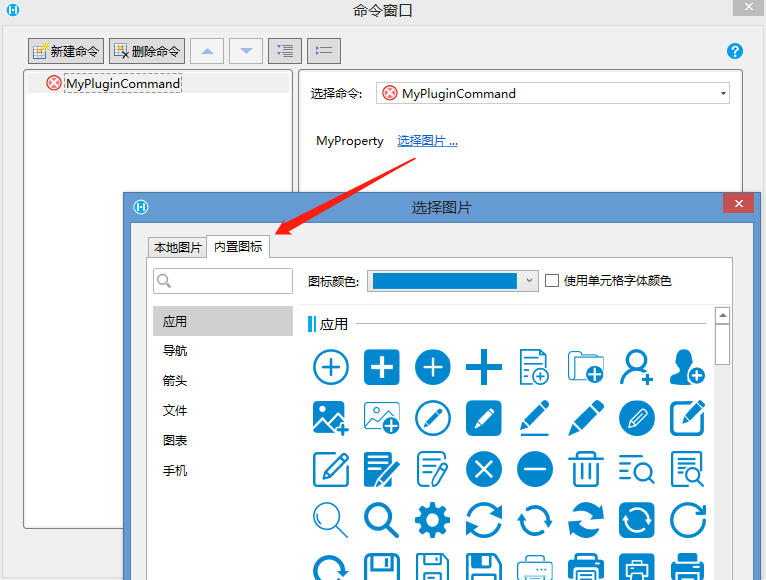Choose the filled document with pen icon
766x580 pixels.
click(382, 470)
